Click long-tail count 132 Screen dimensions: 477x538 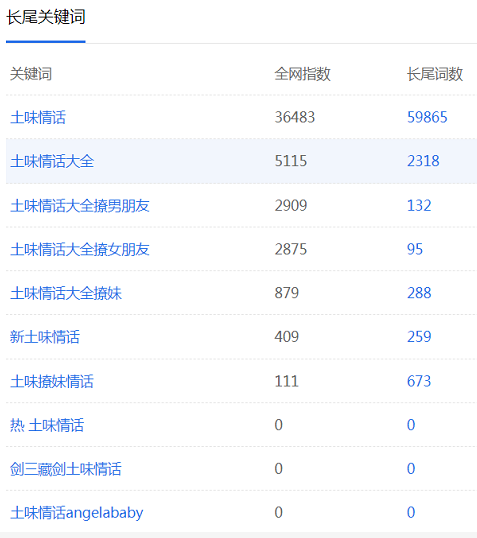pyautogui.click(x=419, y=206)
